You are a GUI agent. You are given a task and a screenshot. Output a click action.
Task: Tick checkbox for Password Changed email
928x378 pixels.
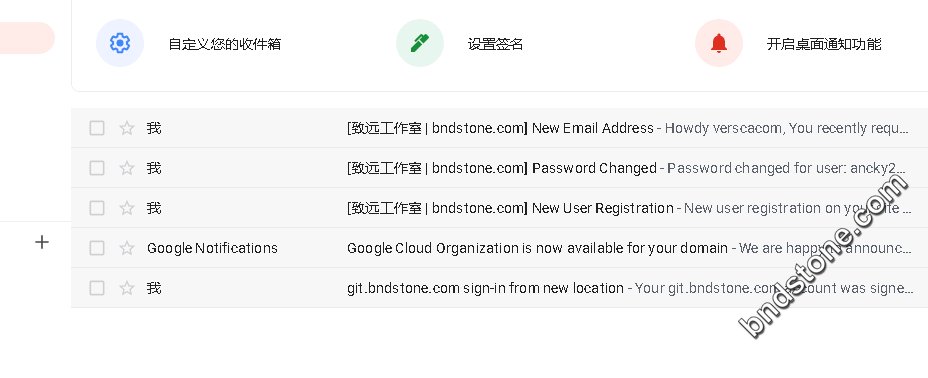pyautogui.click(x=97, y=168)
